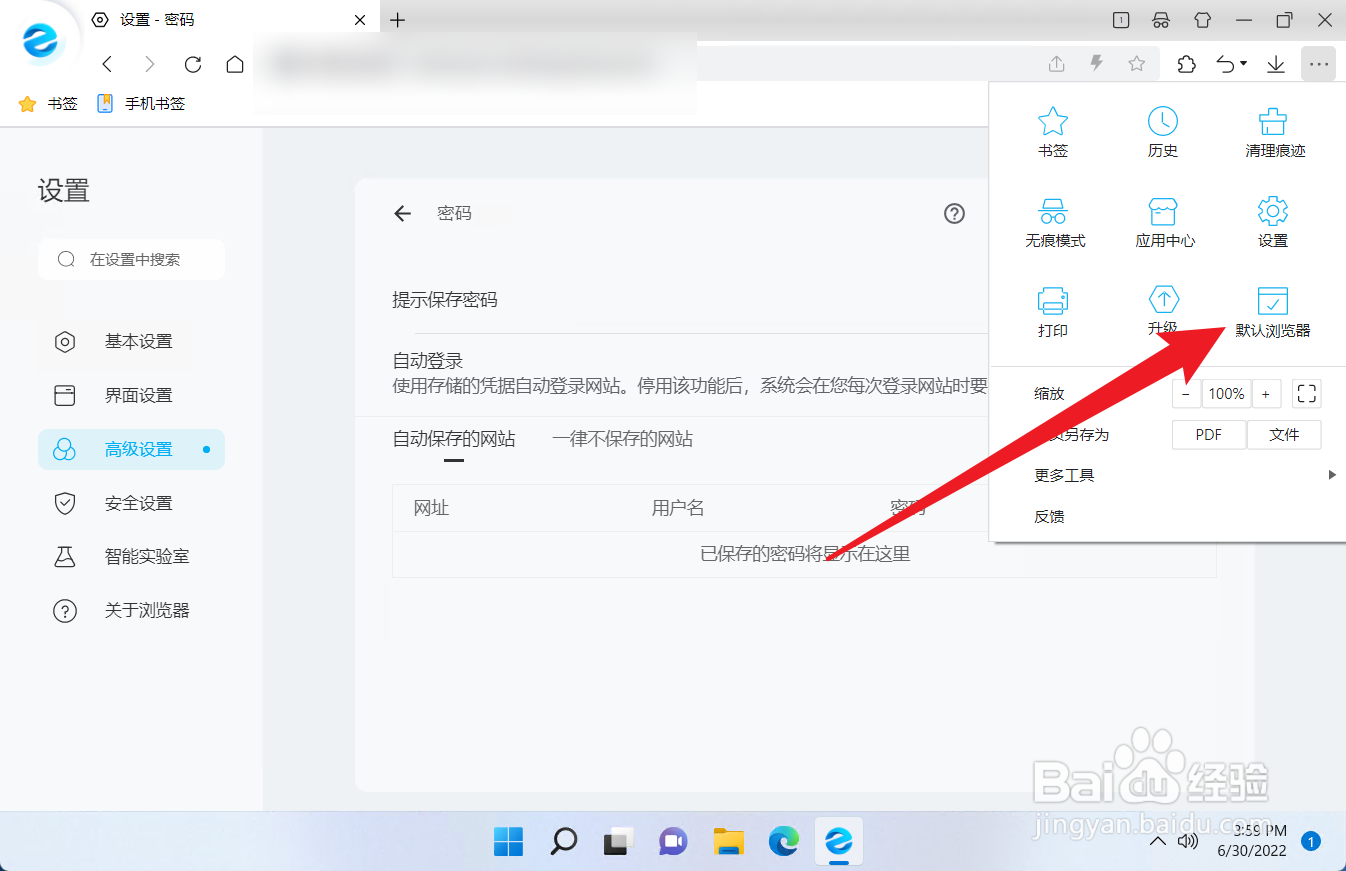The height and width of the screenshot is (871, 1346).
Task: Decrease zoom with the minus button
Action: (x=1186, y=394)
